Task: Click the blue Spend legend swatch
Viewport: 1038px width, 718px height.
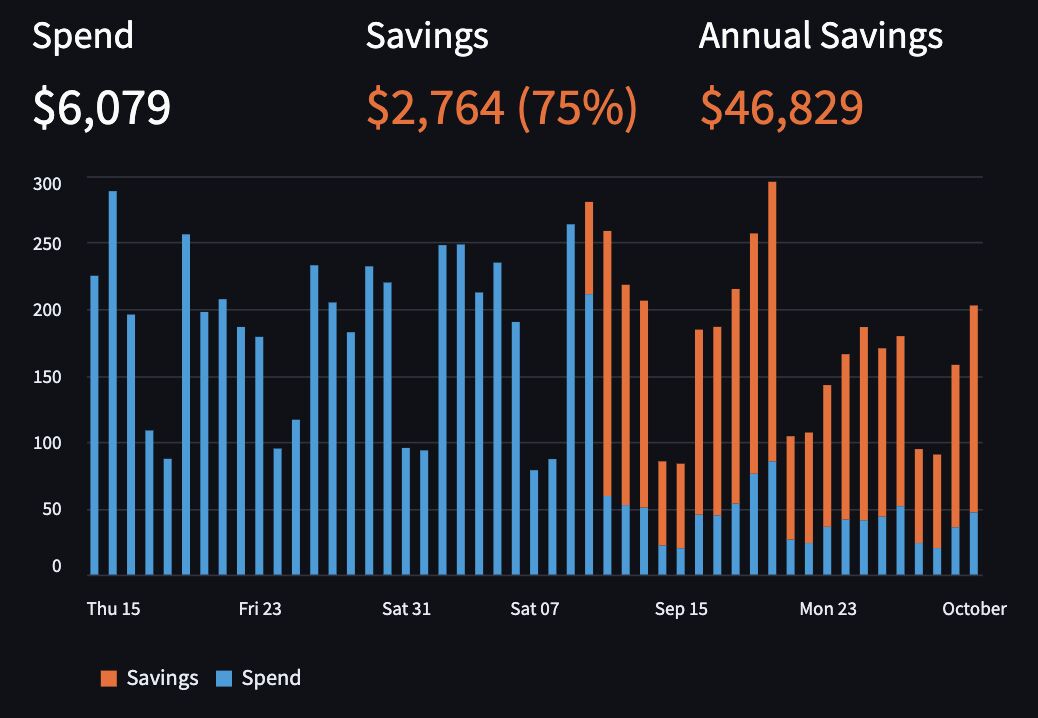Action: (224, 678)
